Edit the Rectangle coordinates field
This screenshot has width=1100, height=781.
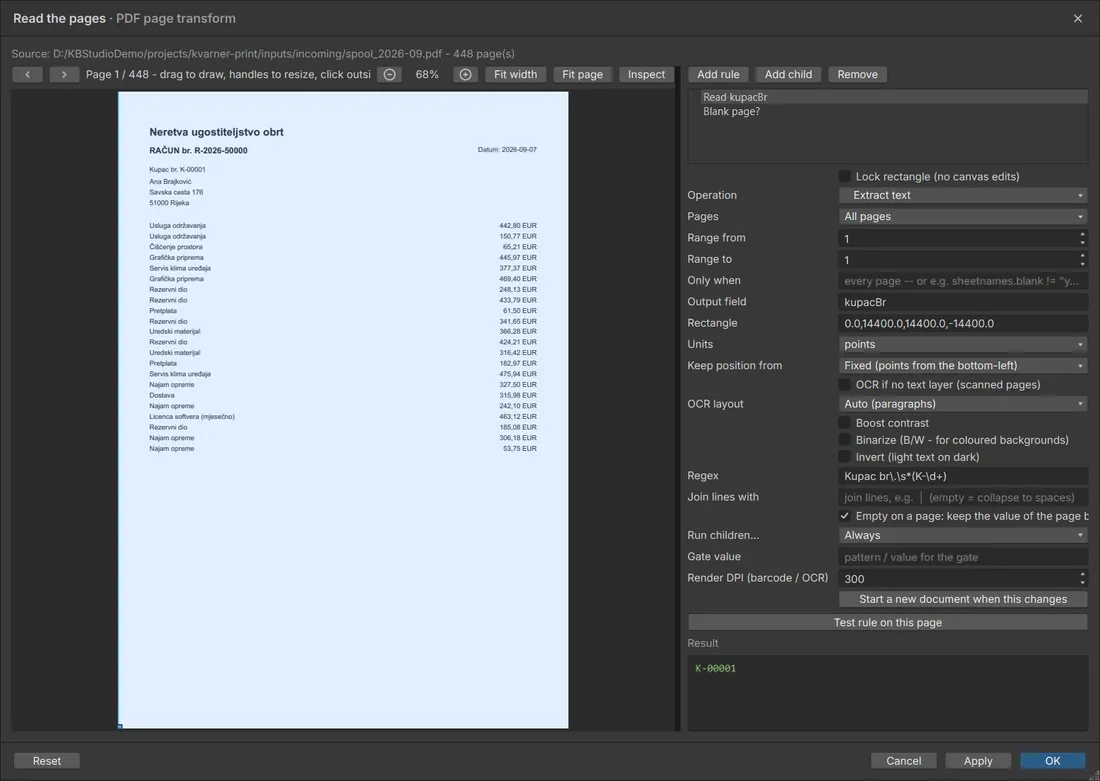pyautogui.click(x=963, y=323)
